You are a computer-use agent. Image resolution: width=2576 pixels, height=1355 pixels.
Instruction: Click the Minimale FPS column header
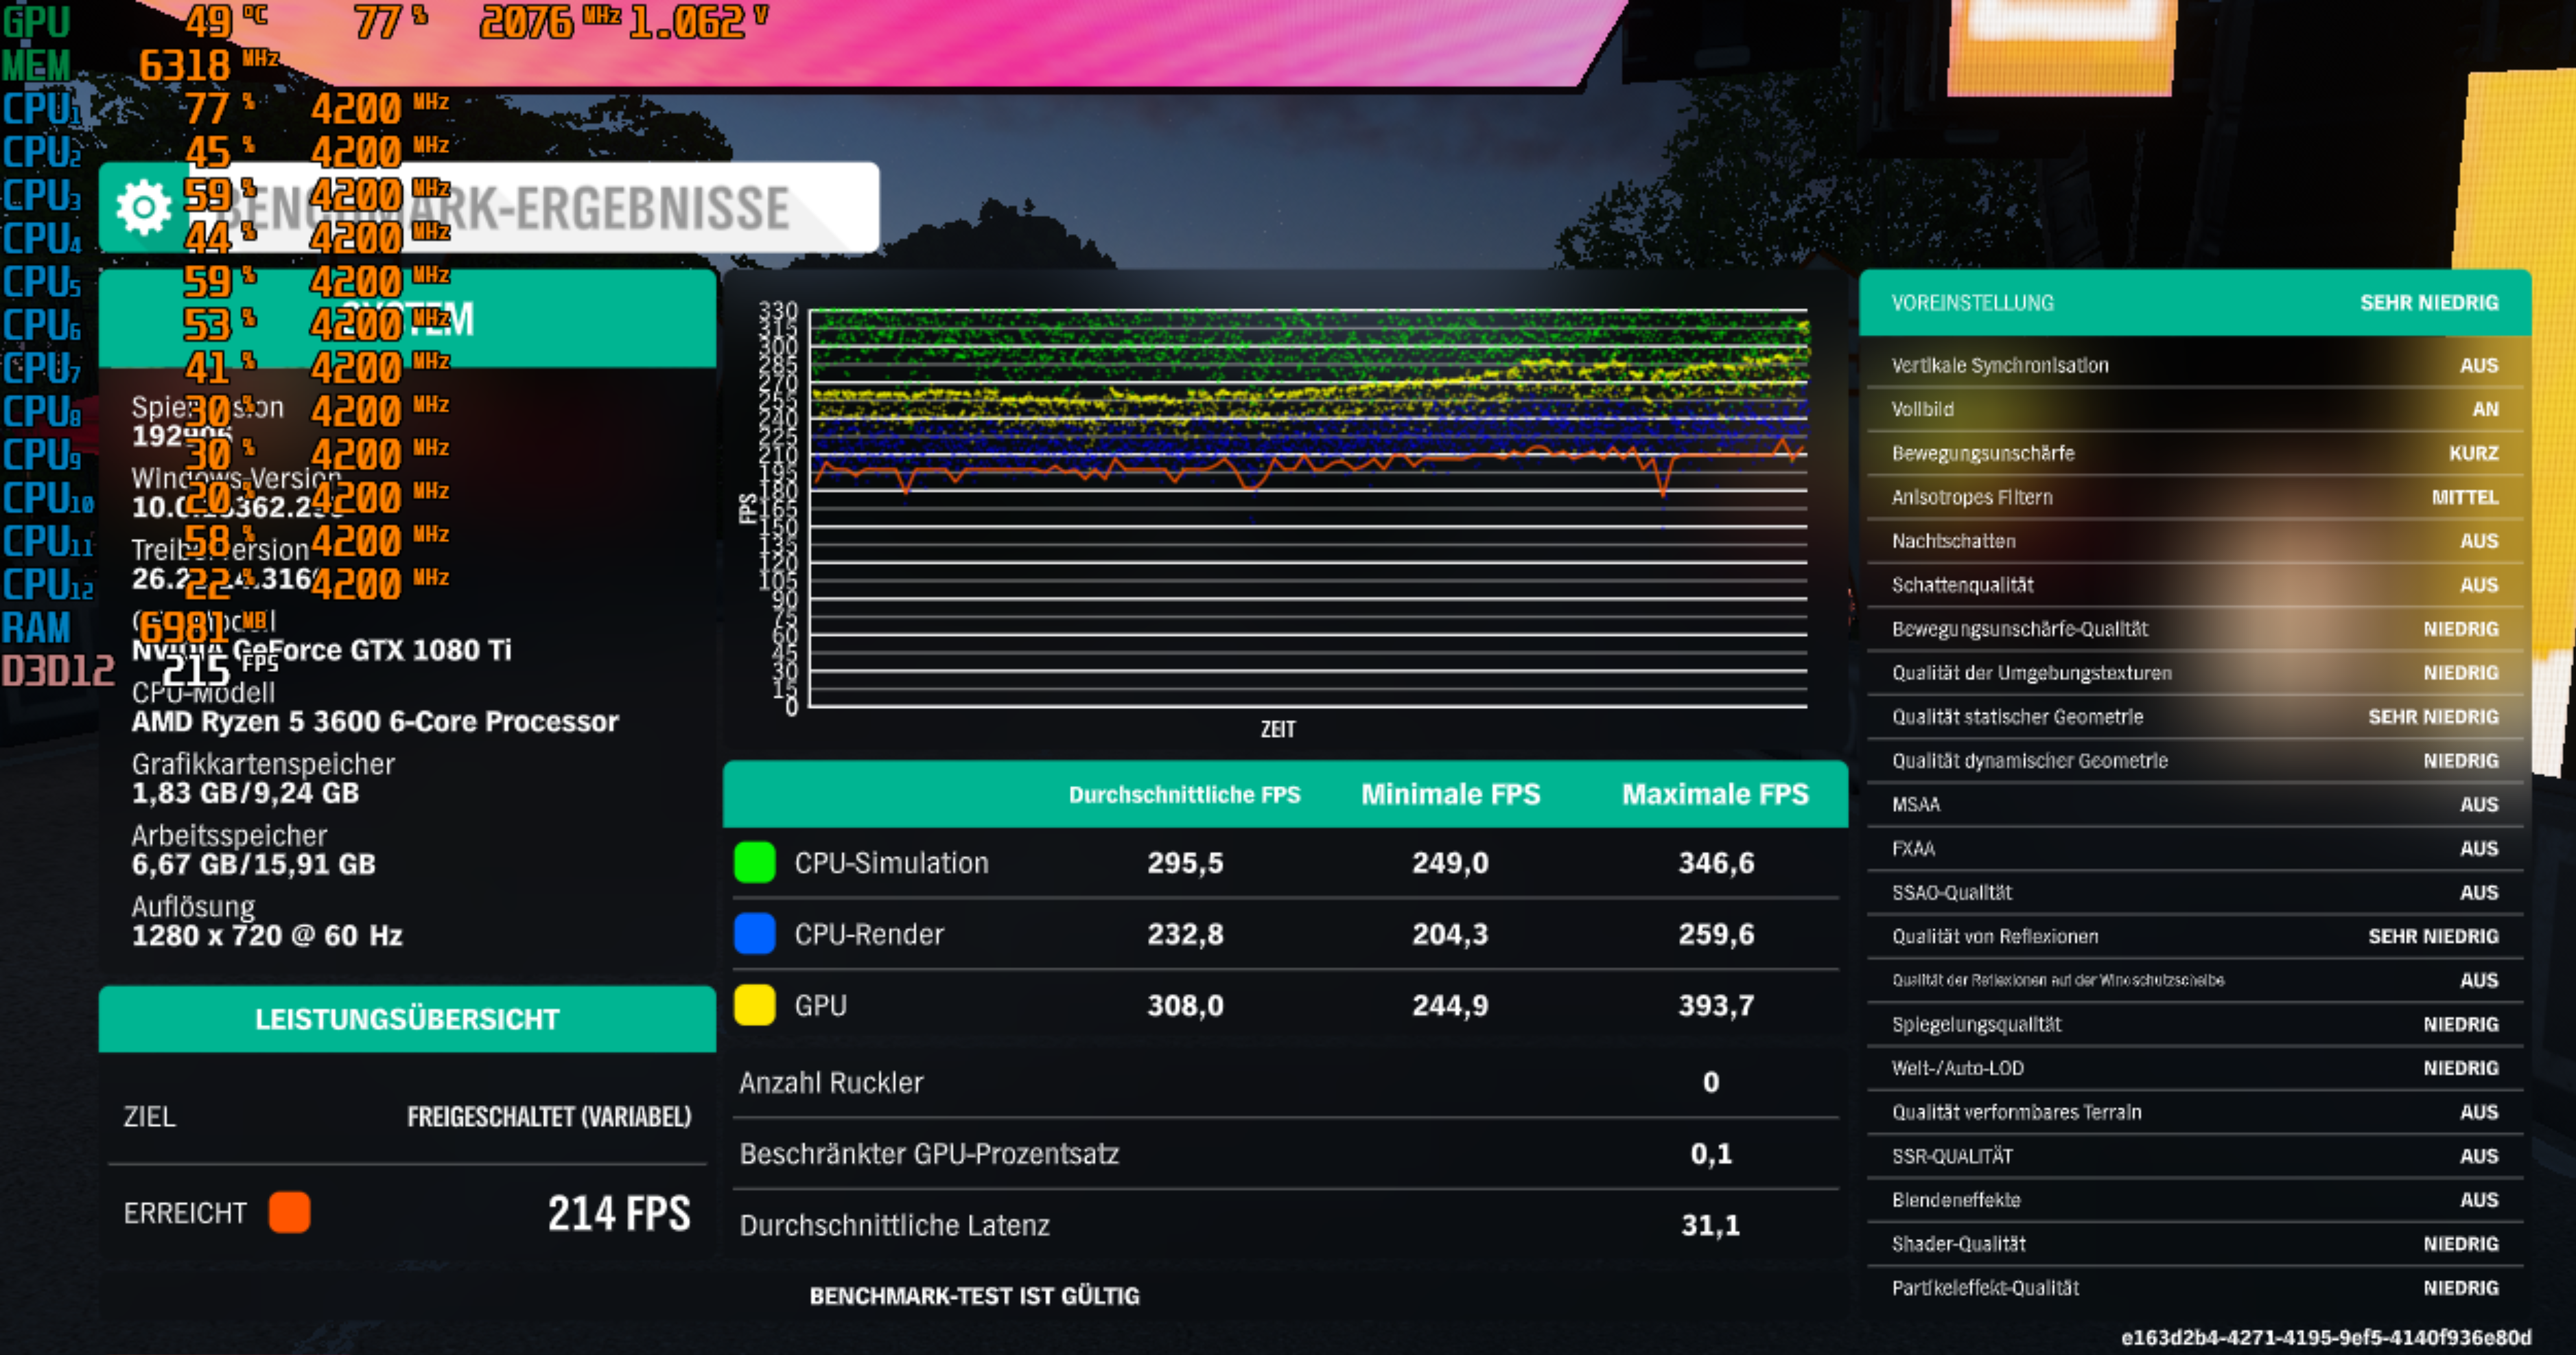[x=1450, y=795]
